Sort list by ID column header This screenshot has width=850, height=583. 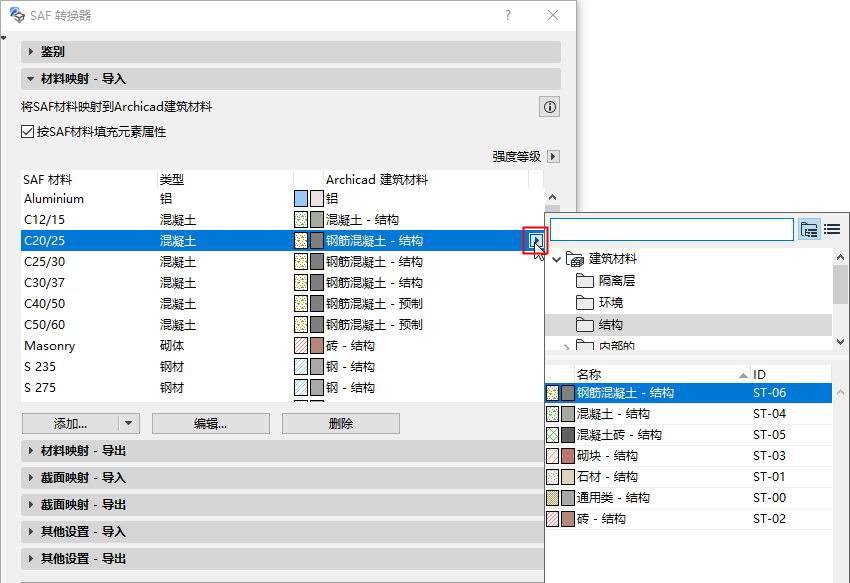(791, 374)
